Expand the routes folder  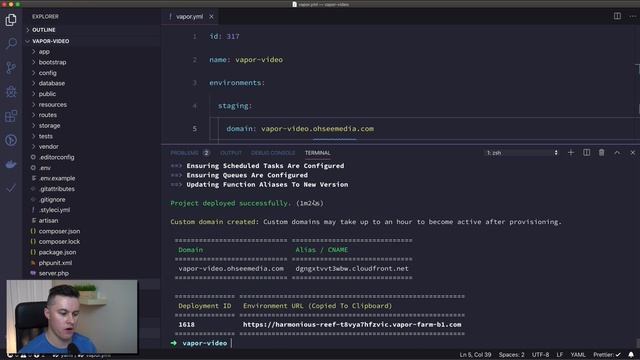click(47, 115)
